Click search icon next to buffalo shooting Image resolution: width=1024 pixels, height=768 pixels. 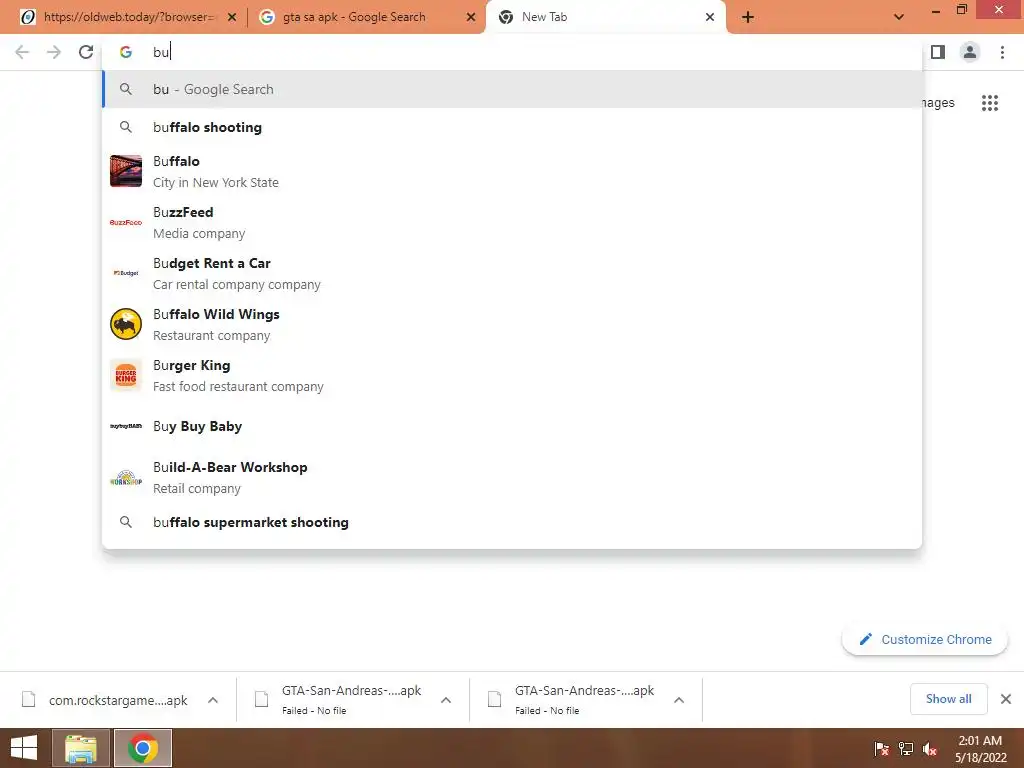(126, 127)
